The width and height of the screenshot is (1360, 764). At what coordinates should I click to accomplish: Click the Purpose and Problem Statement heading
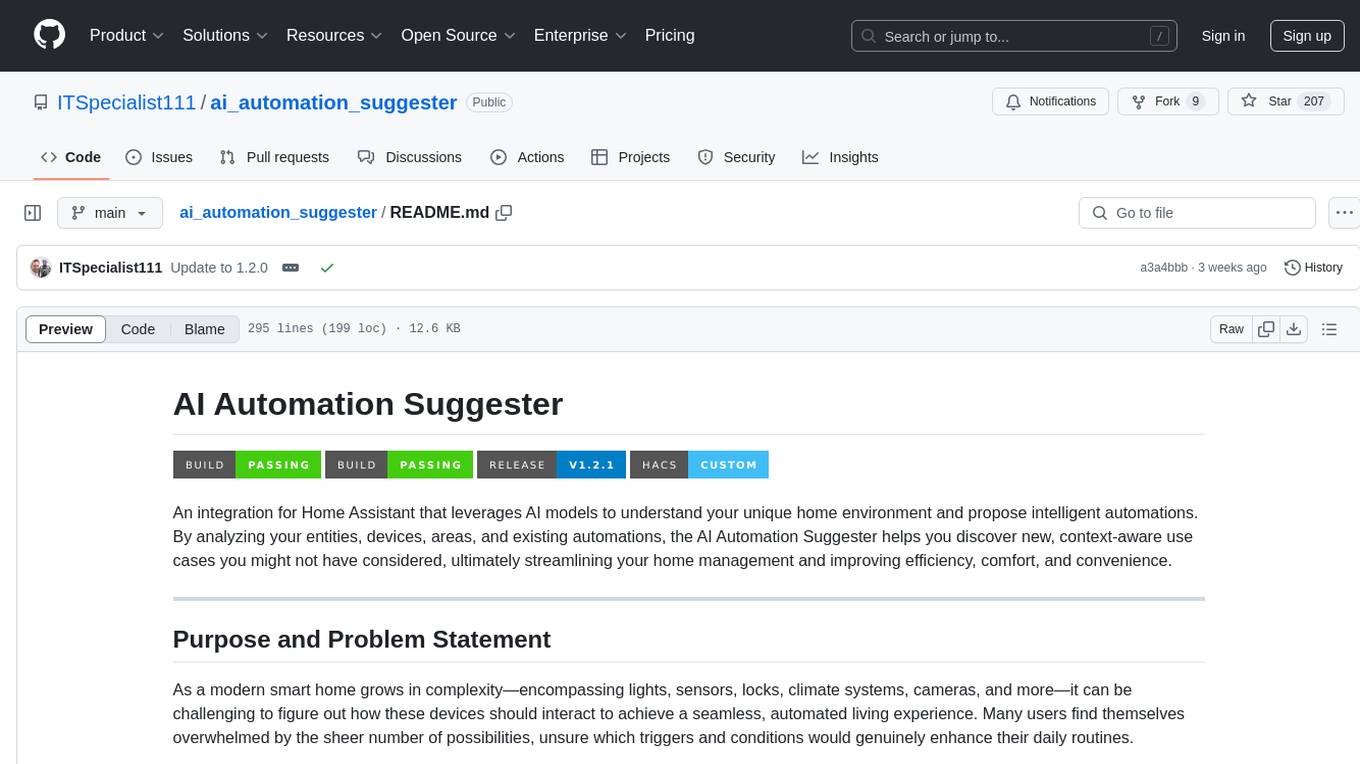pyautogui.click(x=362, y=639)
